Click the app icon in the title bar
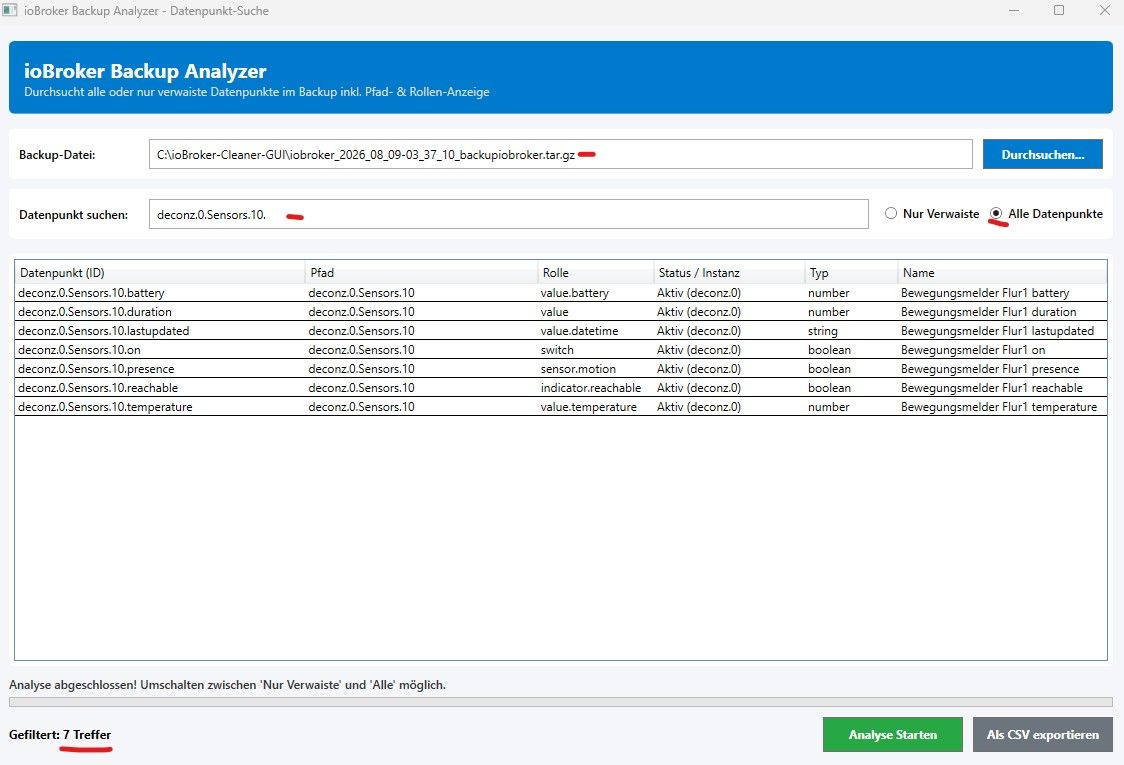Image resolution: width=1124 pixels, height=765 pixels. [x=9, y=11]
